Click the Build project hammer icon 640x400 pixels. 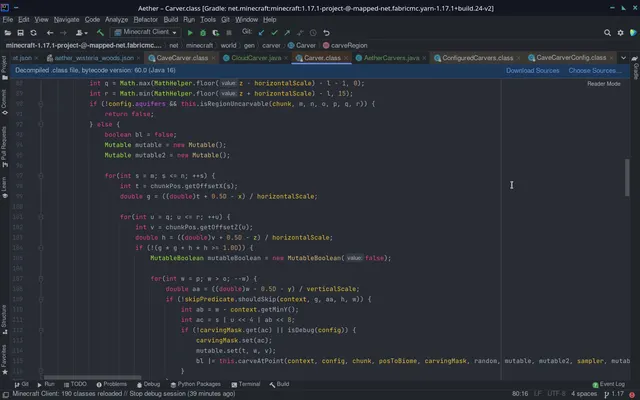pos(100,33)
